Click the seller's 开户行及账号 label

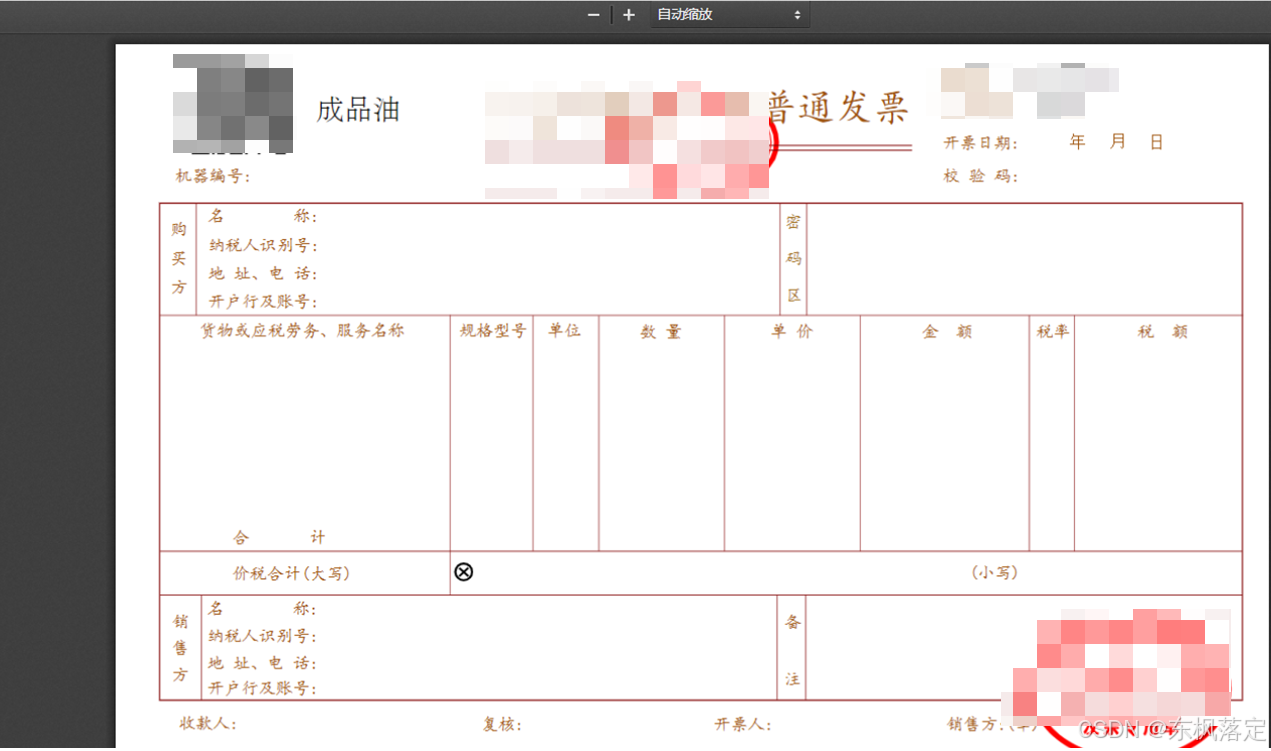pos(263,689)
